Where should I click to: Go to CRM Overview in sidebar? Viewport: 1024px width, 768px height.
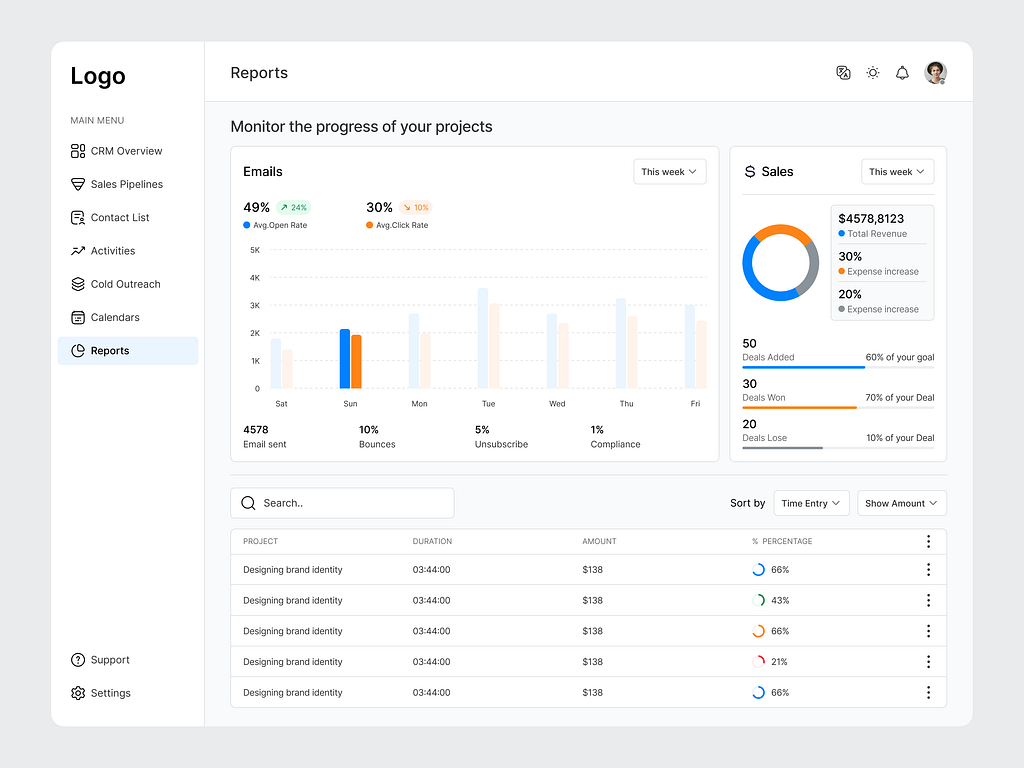click(x=126, y=151)
